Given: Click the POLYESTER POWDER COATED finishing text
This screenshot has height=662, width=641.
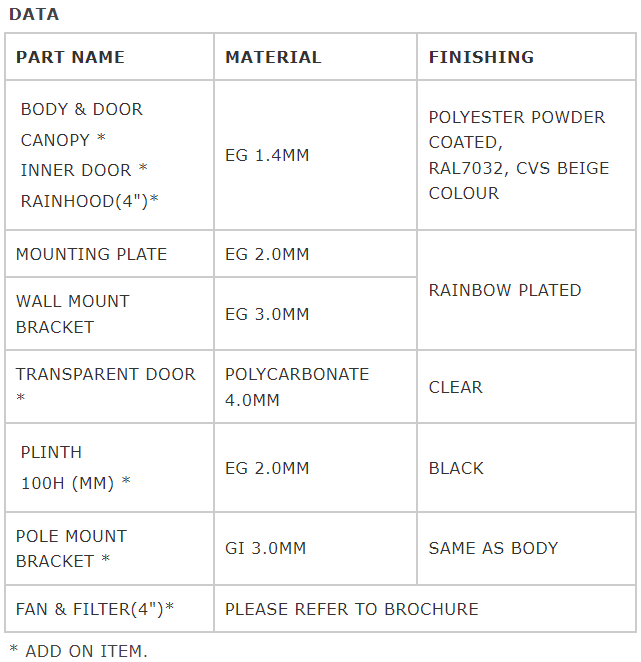Looking at the screenshot, I should [517, 130].
